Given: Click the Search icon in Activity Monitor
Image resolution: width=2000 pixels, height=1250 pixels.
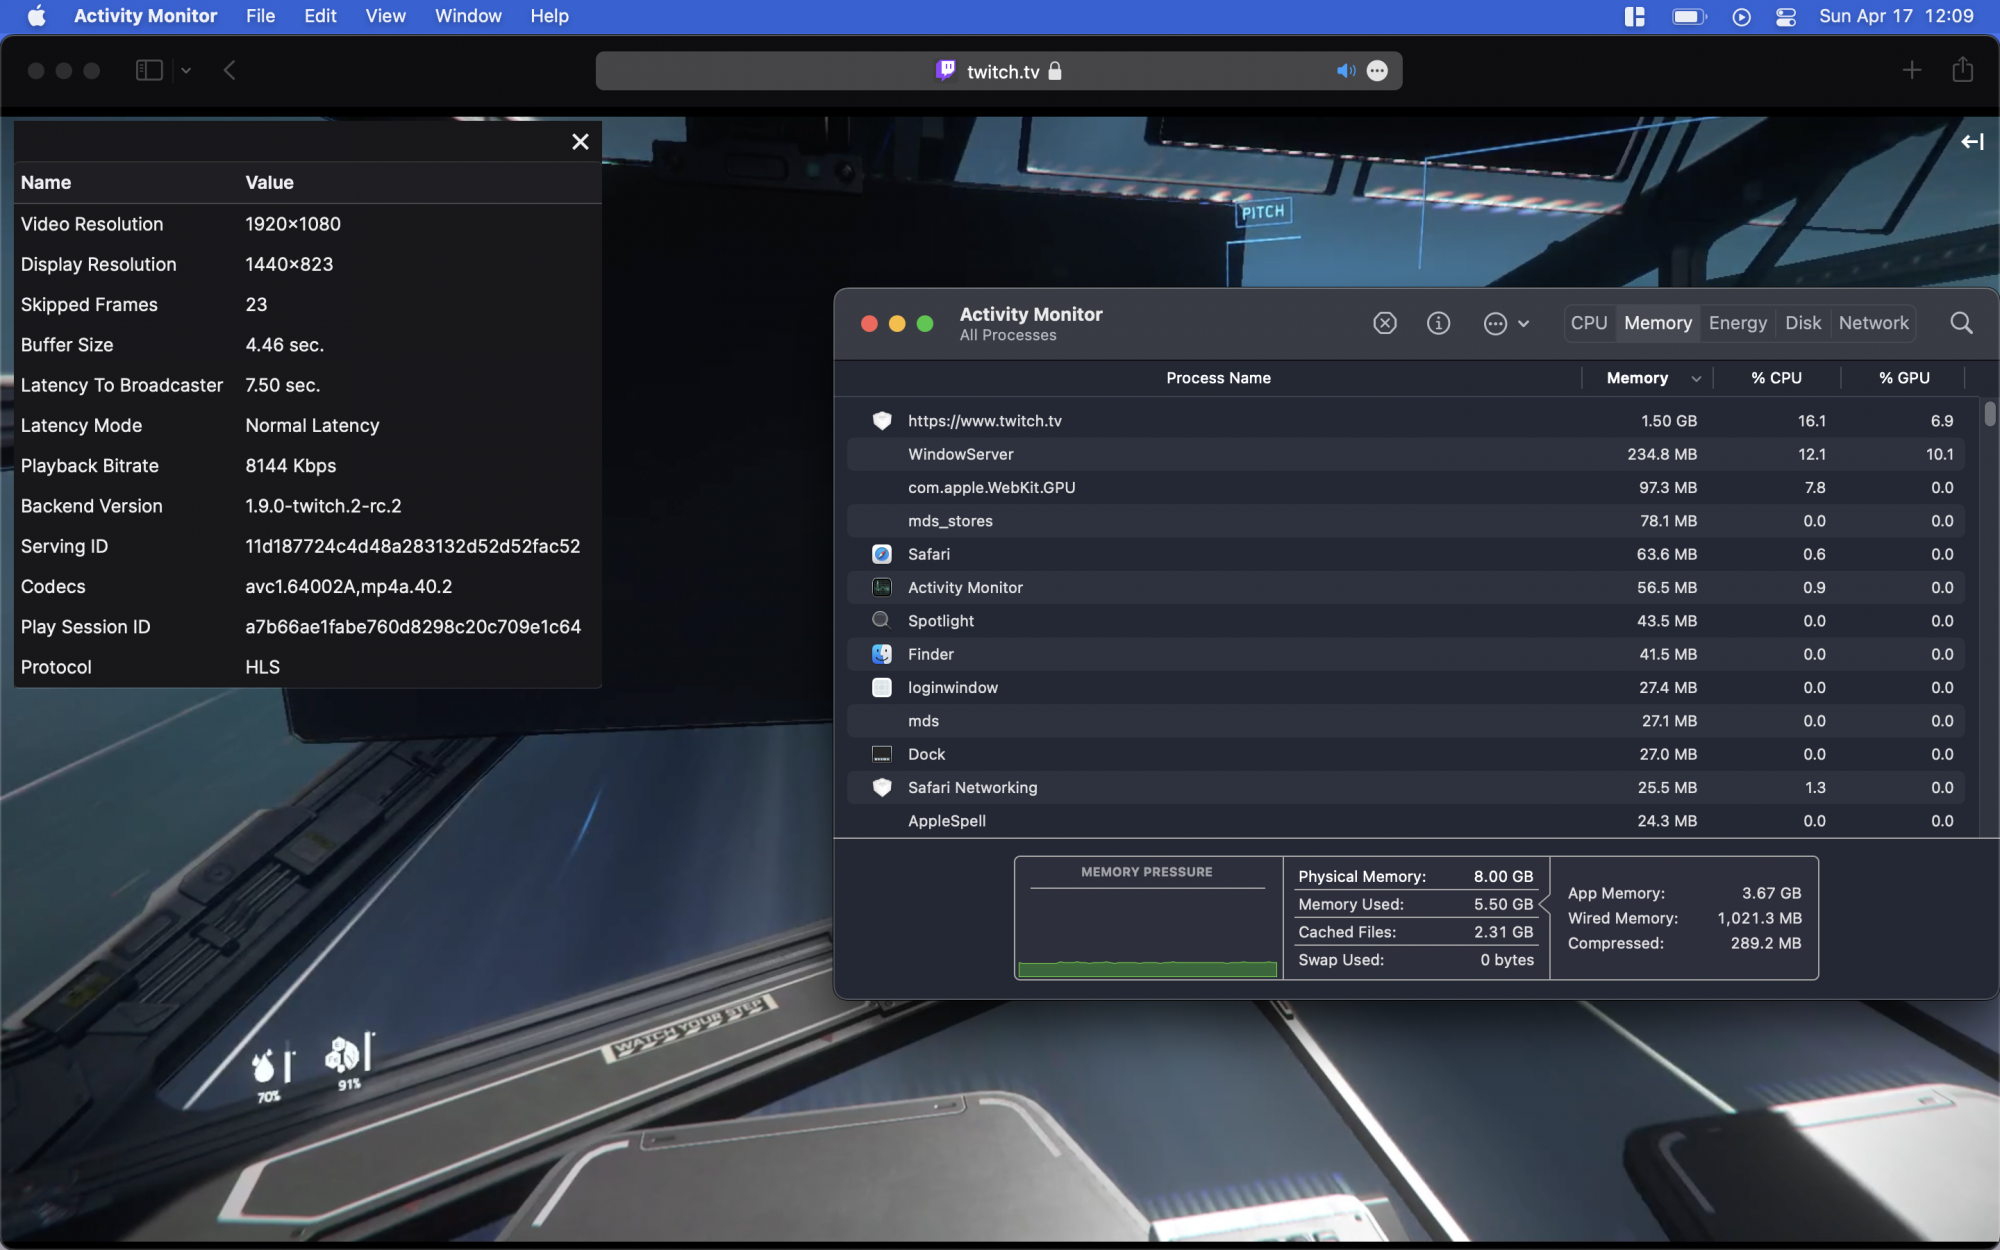Looking at the screenshot, I should pos(1963,321).
